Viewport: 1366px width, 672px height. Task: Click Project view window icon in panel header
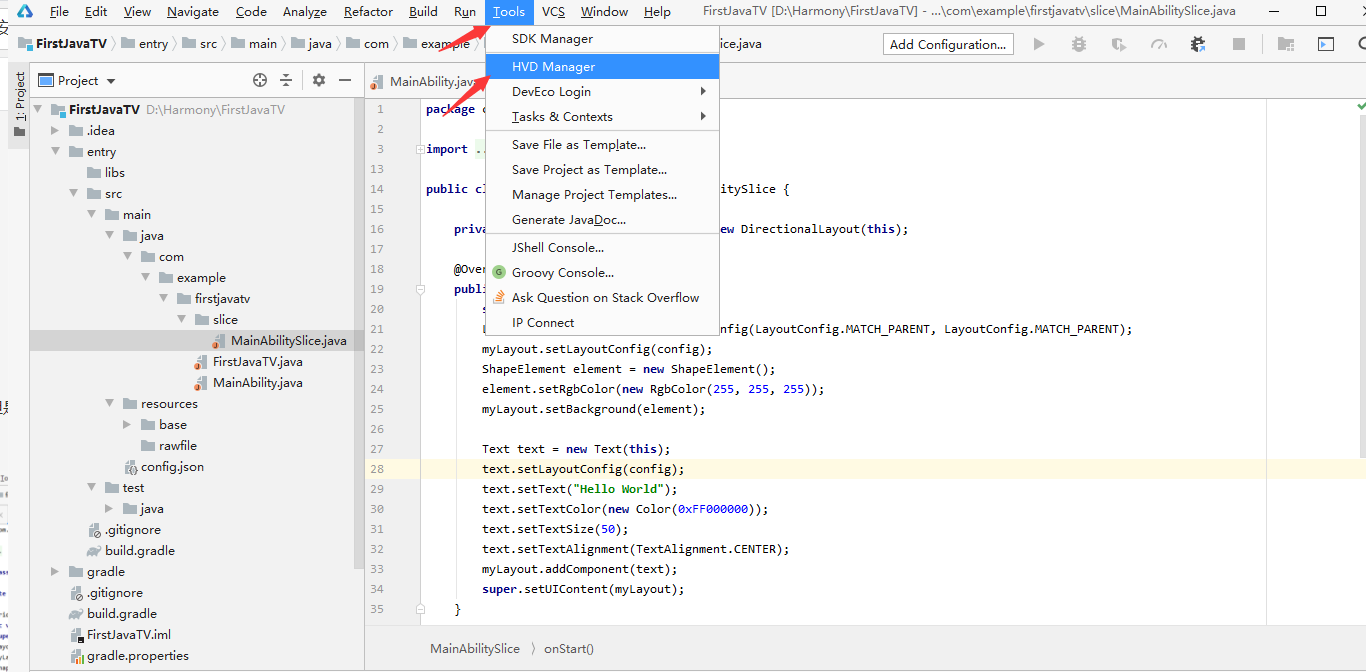coord(45,80)
